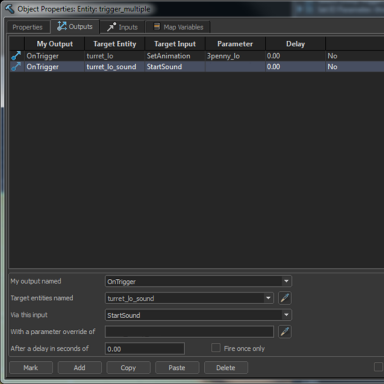Click the Copy button
The width and height of the screenshot is (384, 384).
128,368
